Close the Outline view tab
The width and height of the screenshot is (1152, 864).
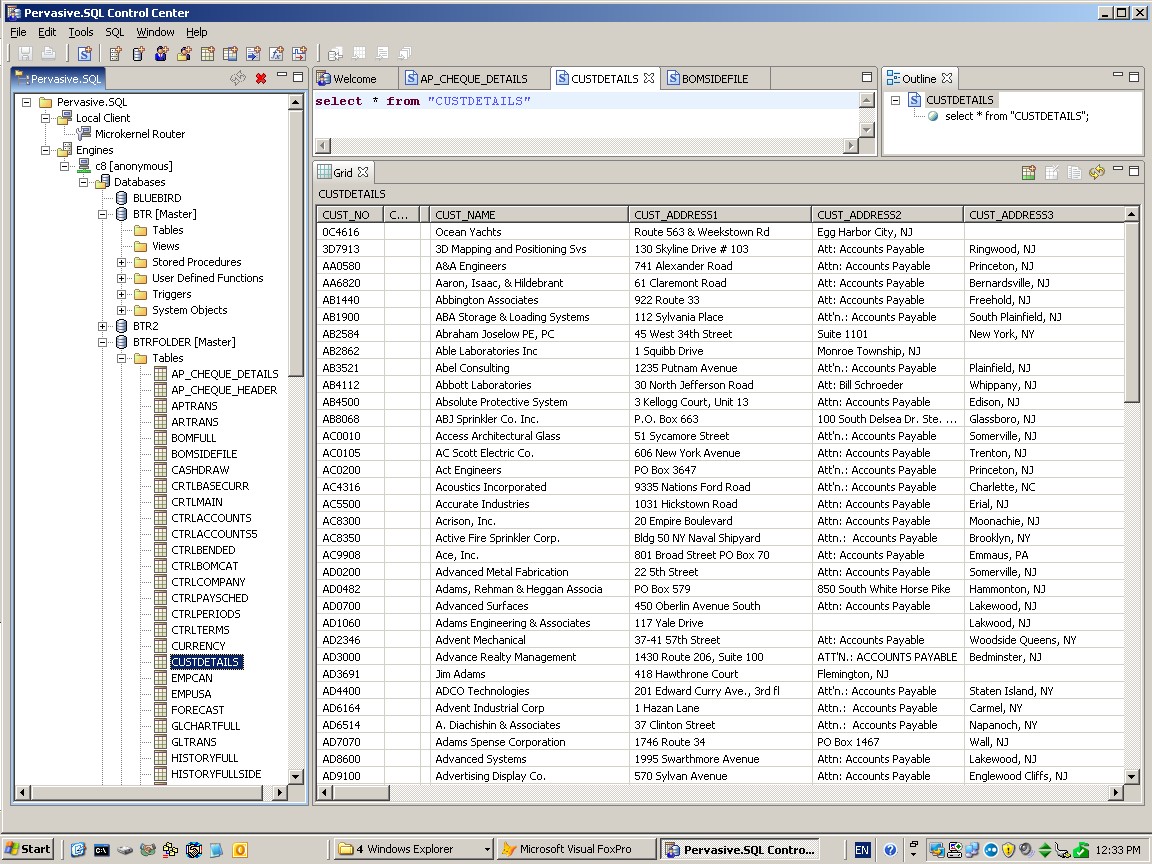click(947, 78)
